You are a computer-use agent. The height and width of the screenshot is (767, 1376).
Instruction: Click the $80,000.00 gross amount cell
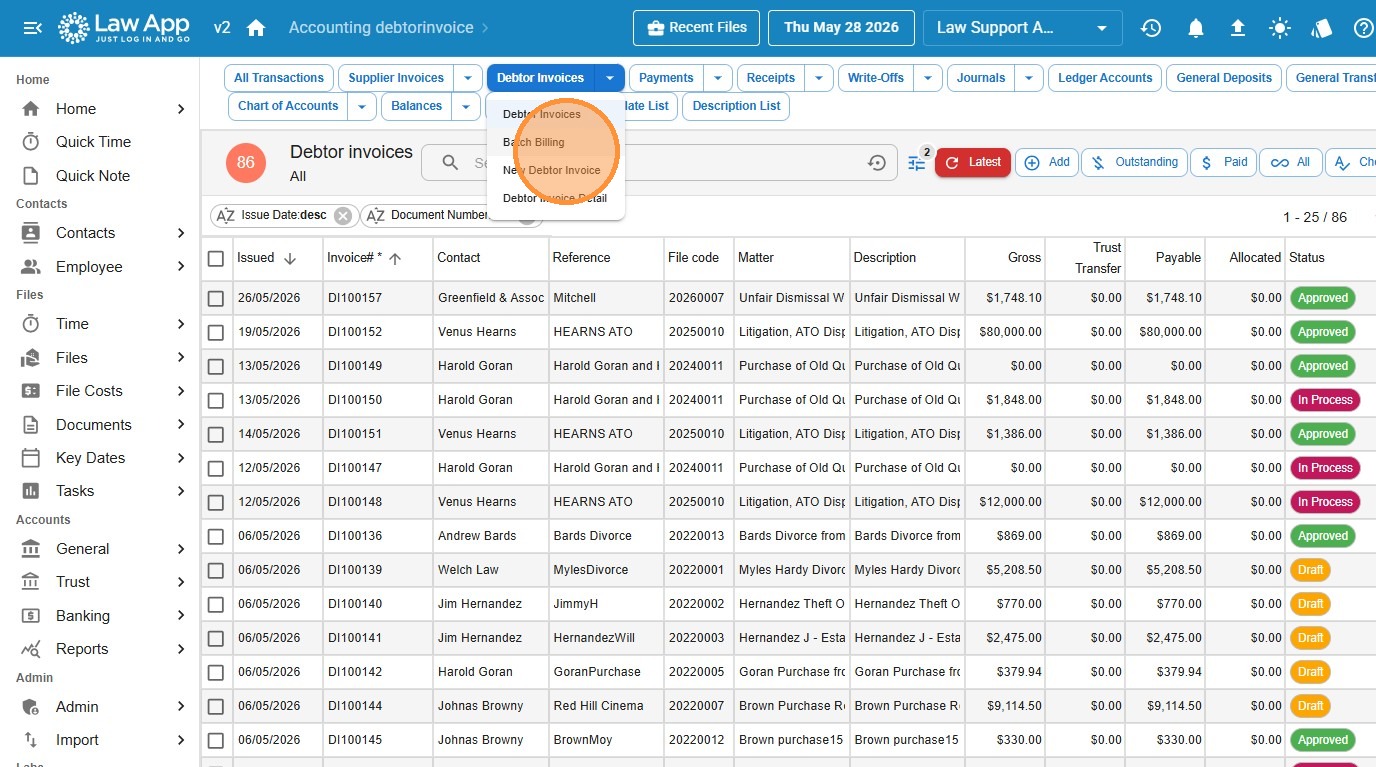pos(1005,332)
